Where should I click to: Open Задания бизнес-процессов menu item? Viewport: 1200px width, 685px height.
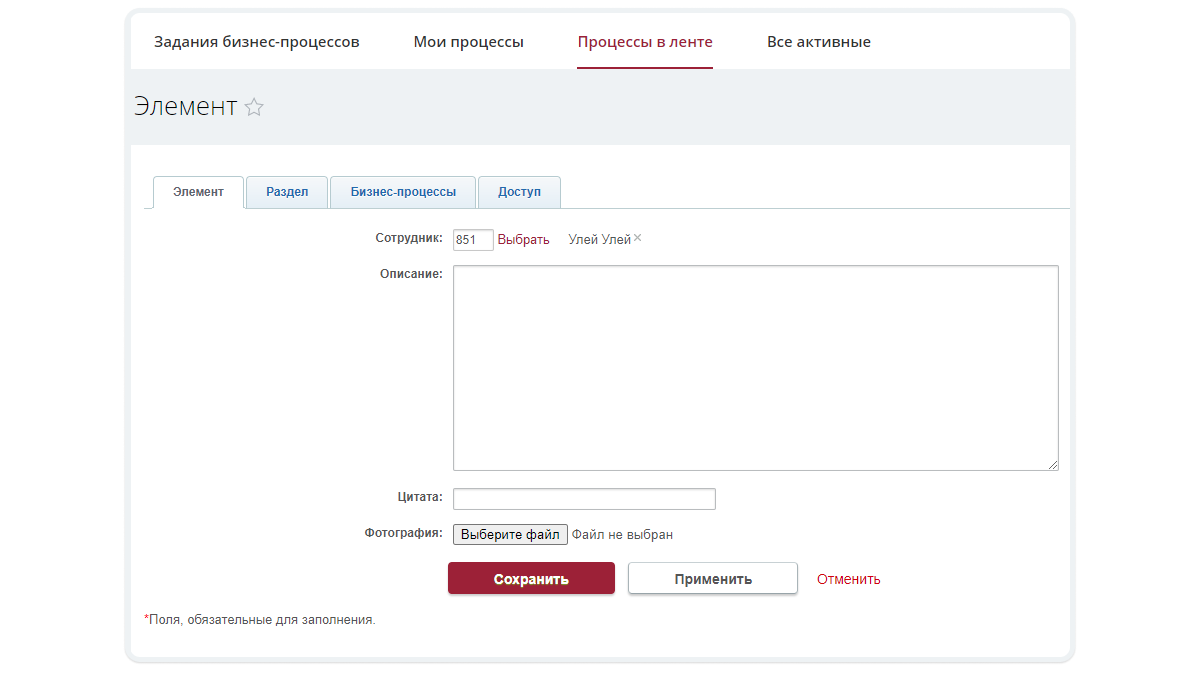coord(257,42)
